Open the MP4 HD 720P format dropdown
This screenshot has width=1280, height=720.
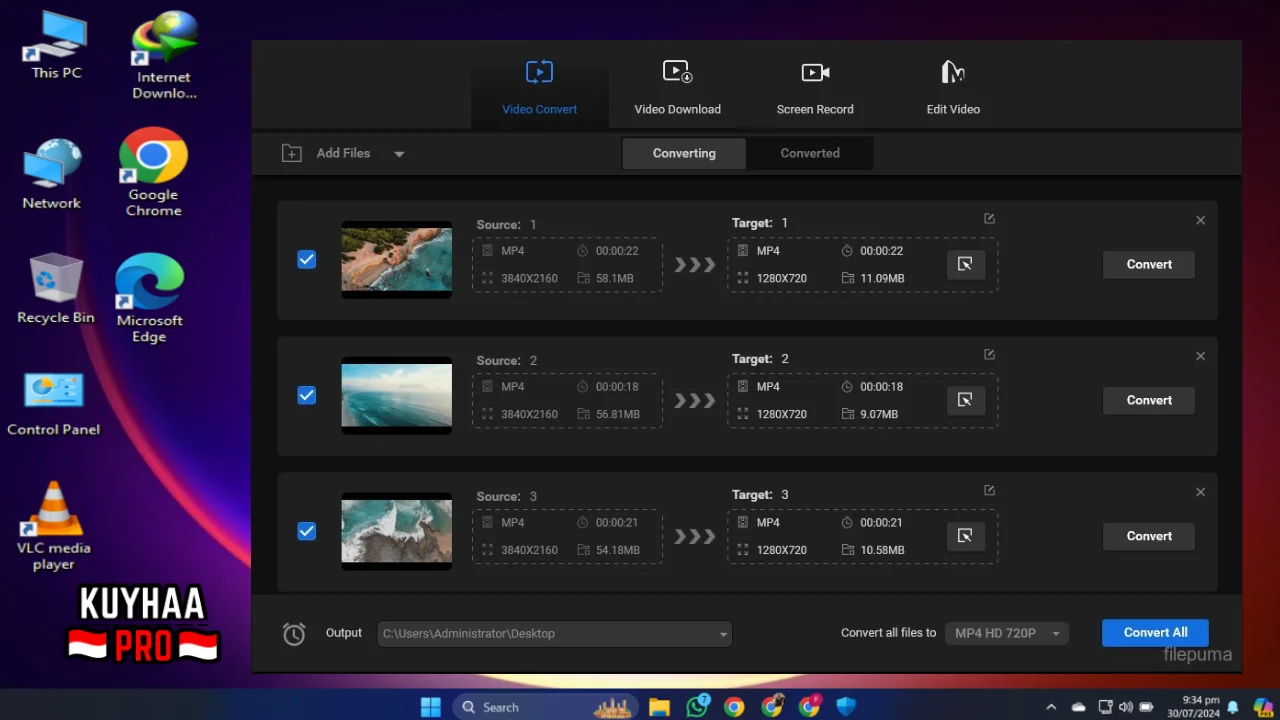point(1007,633)
